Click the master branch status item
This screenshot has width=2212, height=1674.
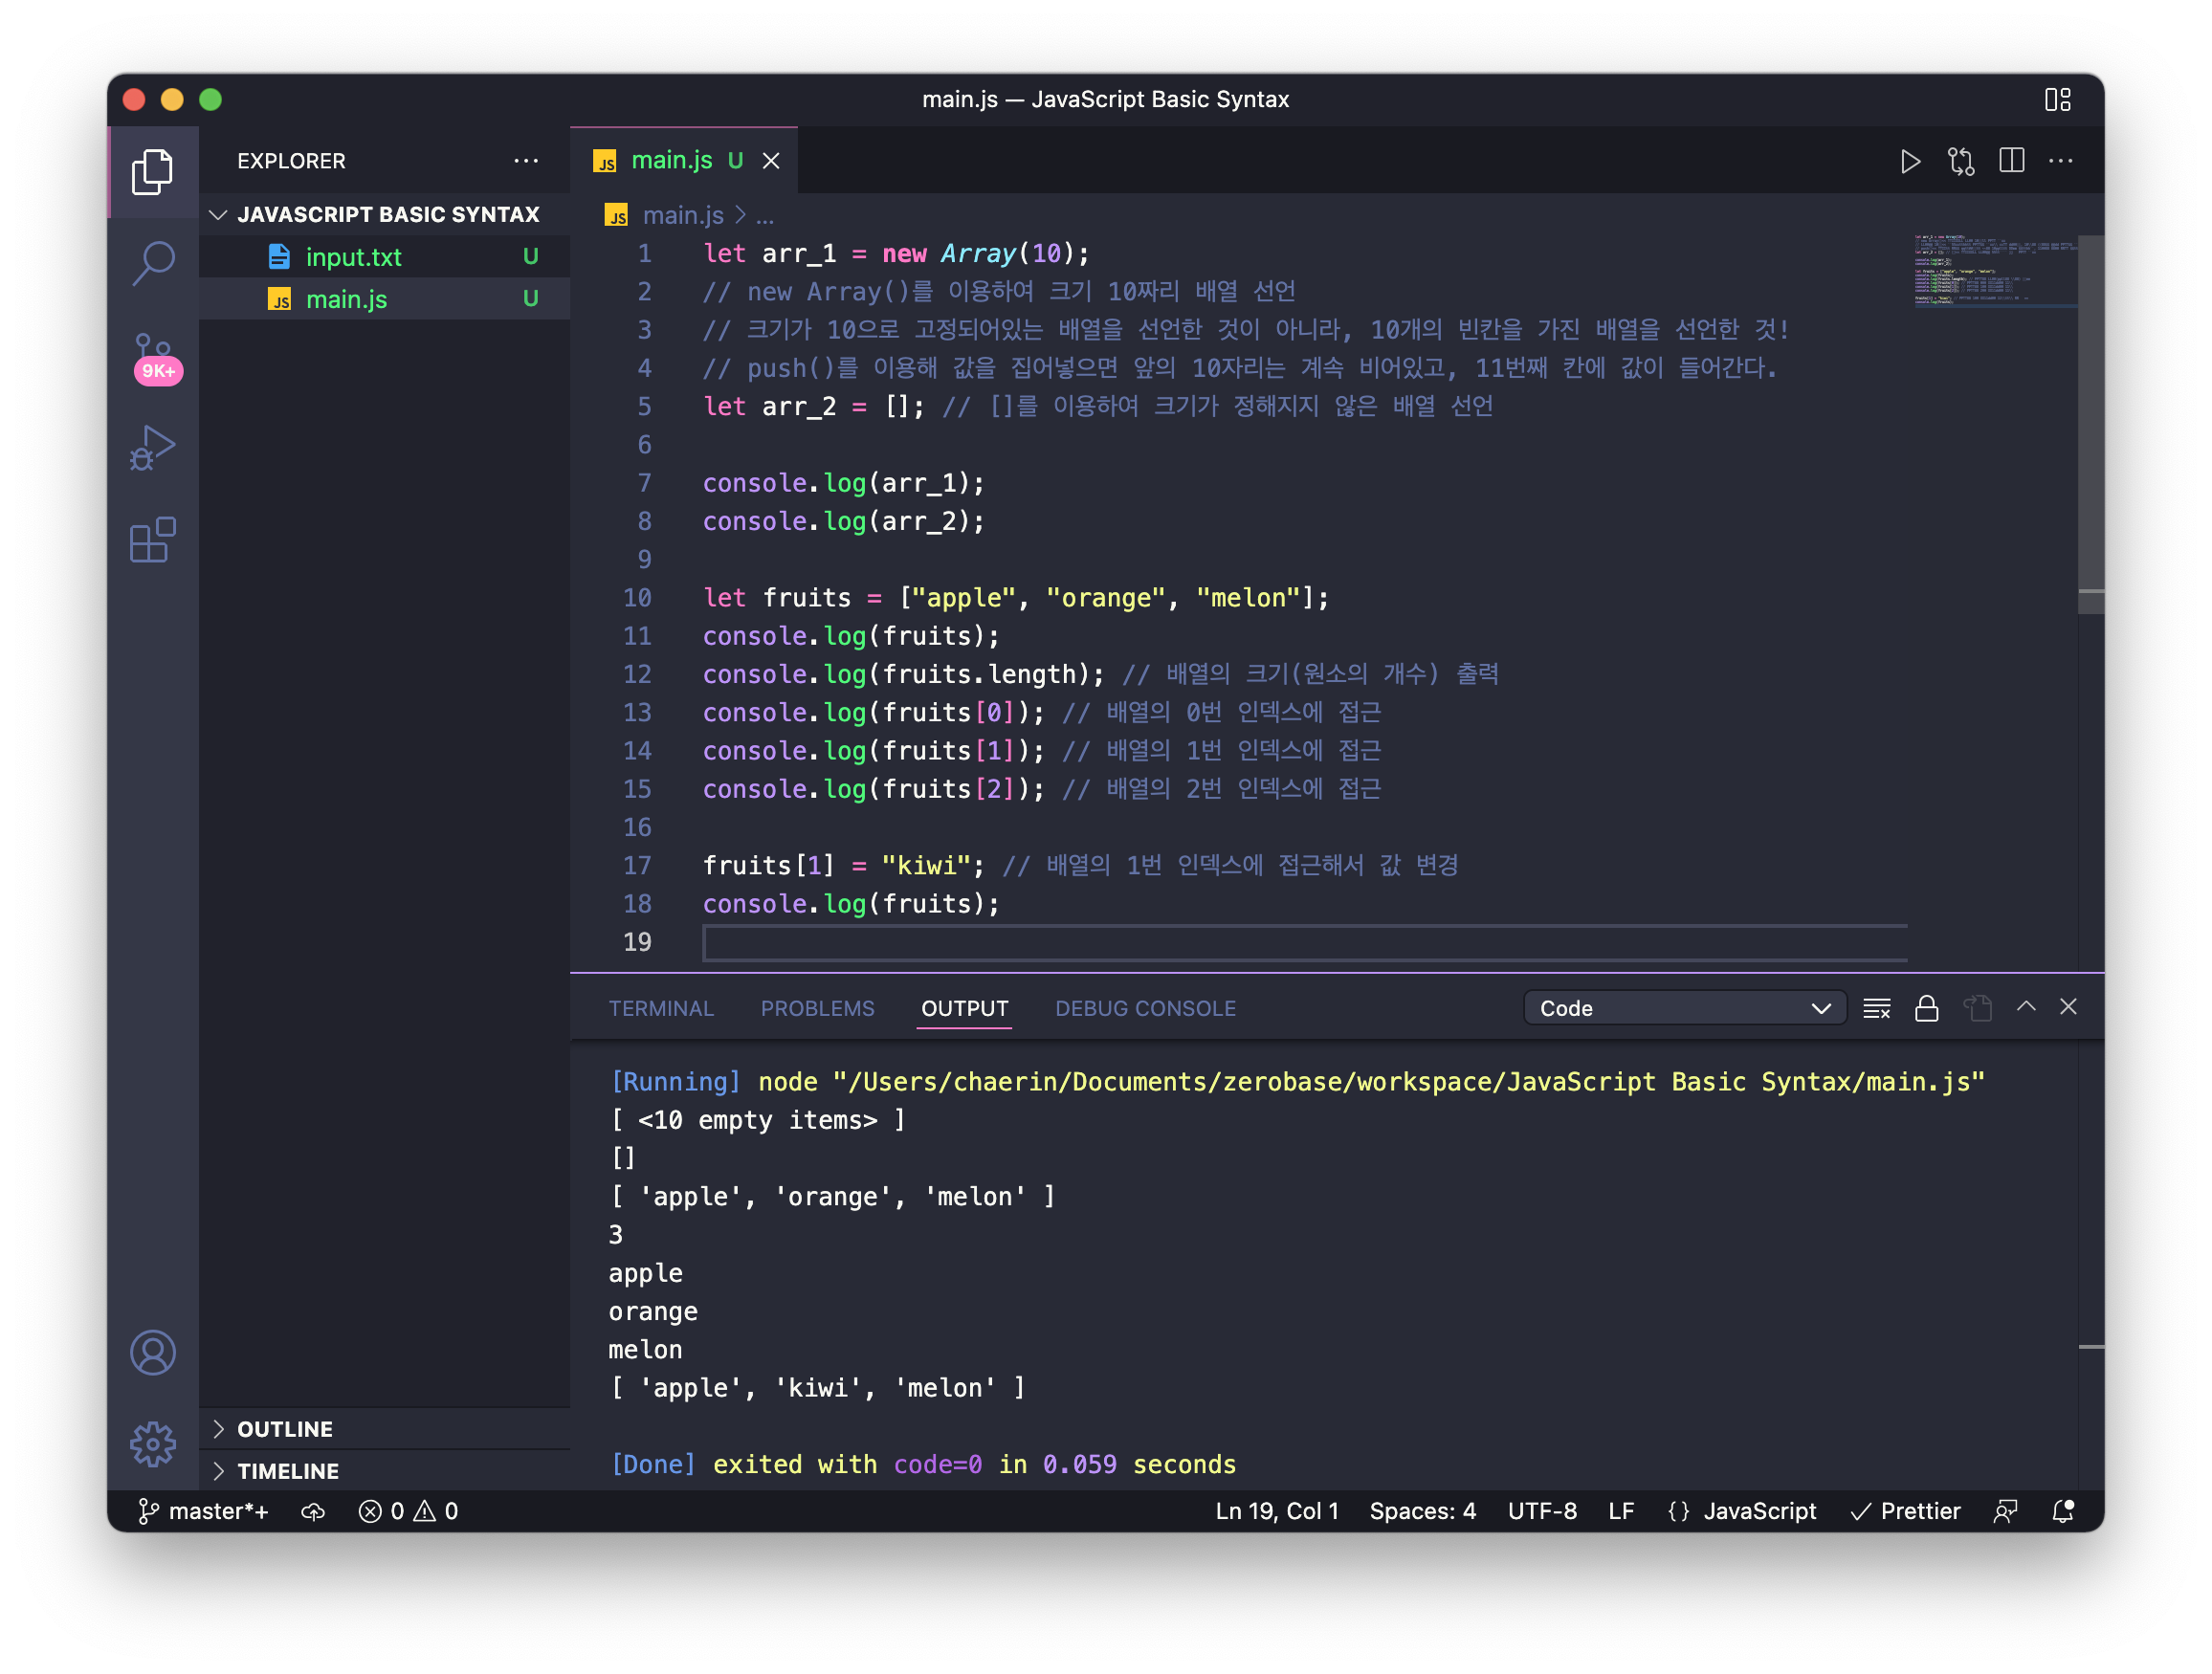click(x=204, y=1511)
